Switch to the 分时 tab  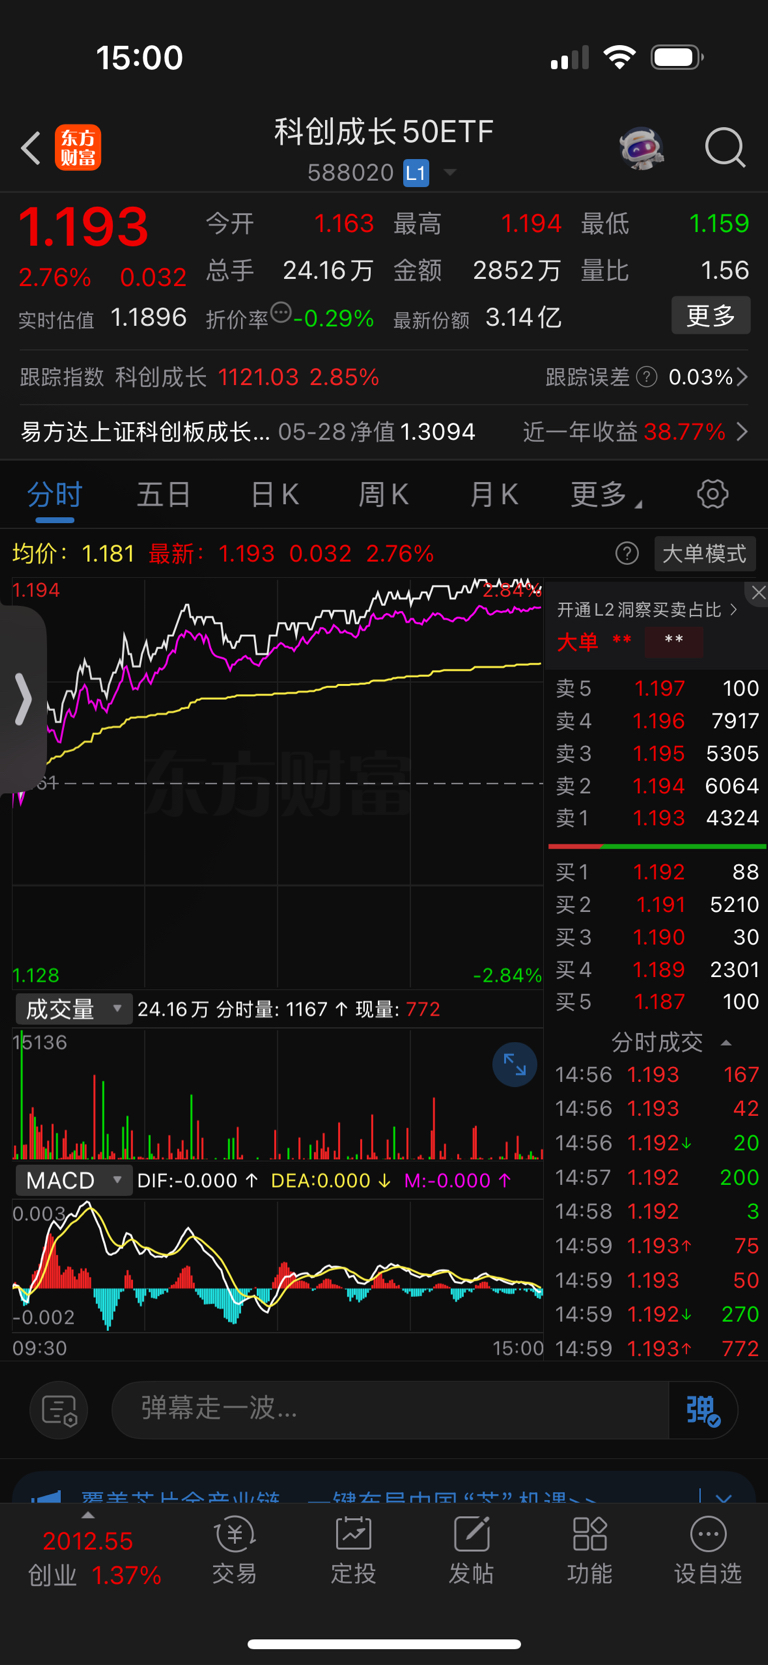pos(55,494)
